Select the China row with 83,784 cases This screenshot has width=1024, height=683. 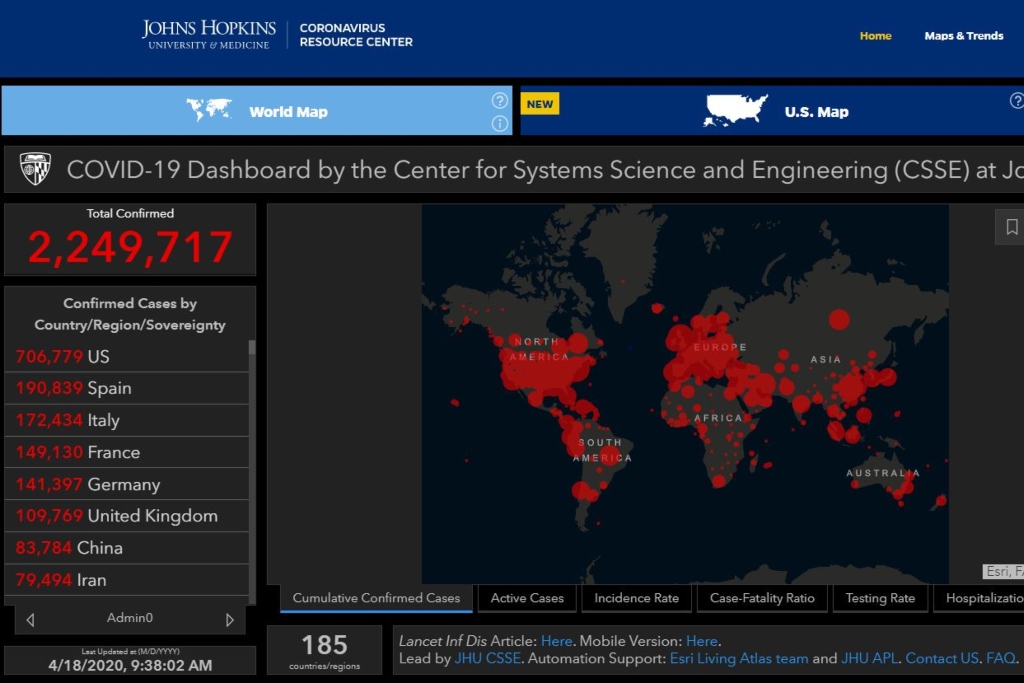pos(127,548)
